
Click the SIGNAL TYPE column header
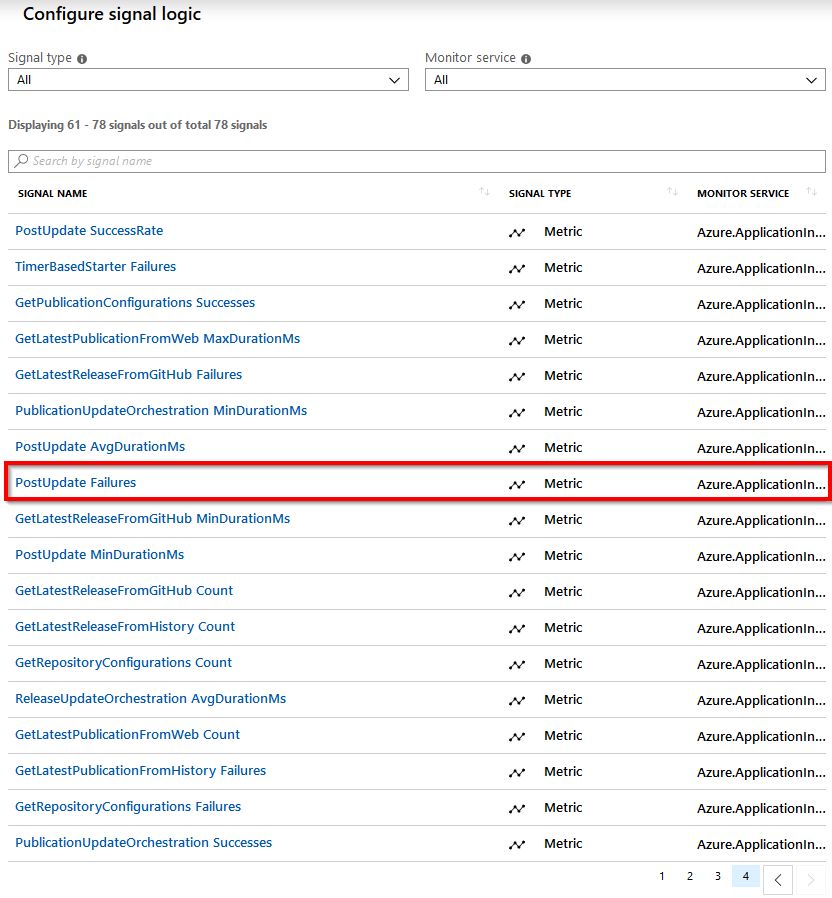(540, 194)
